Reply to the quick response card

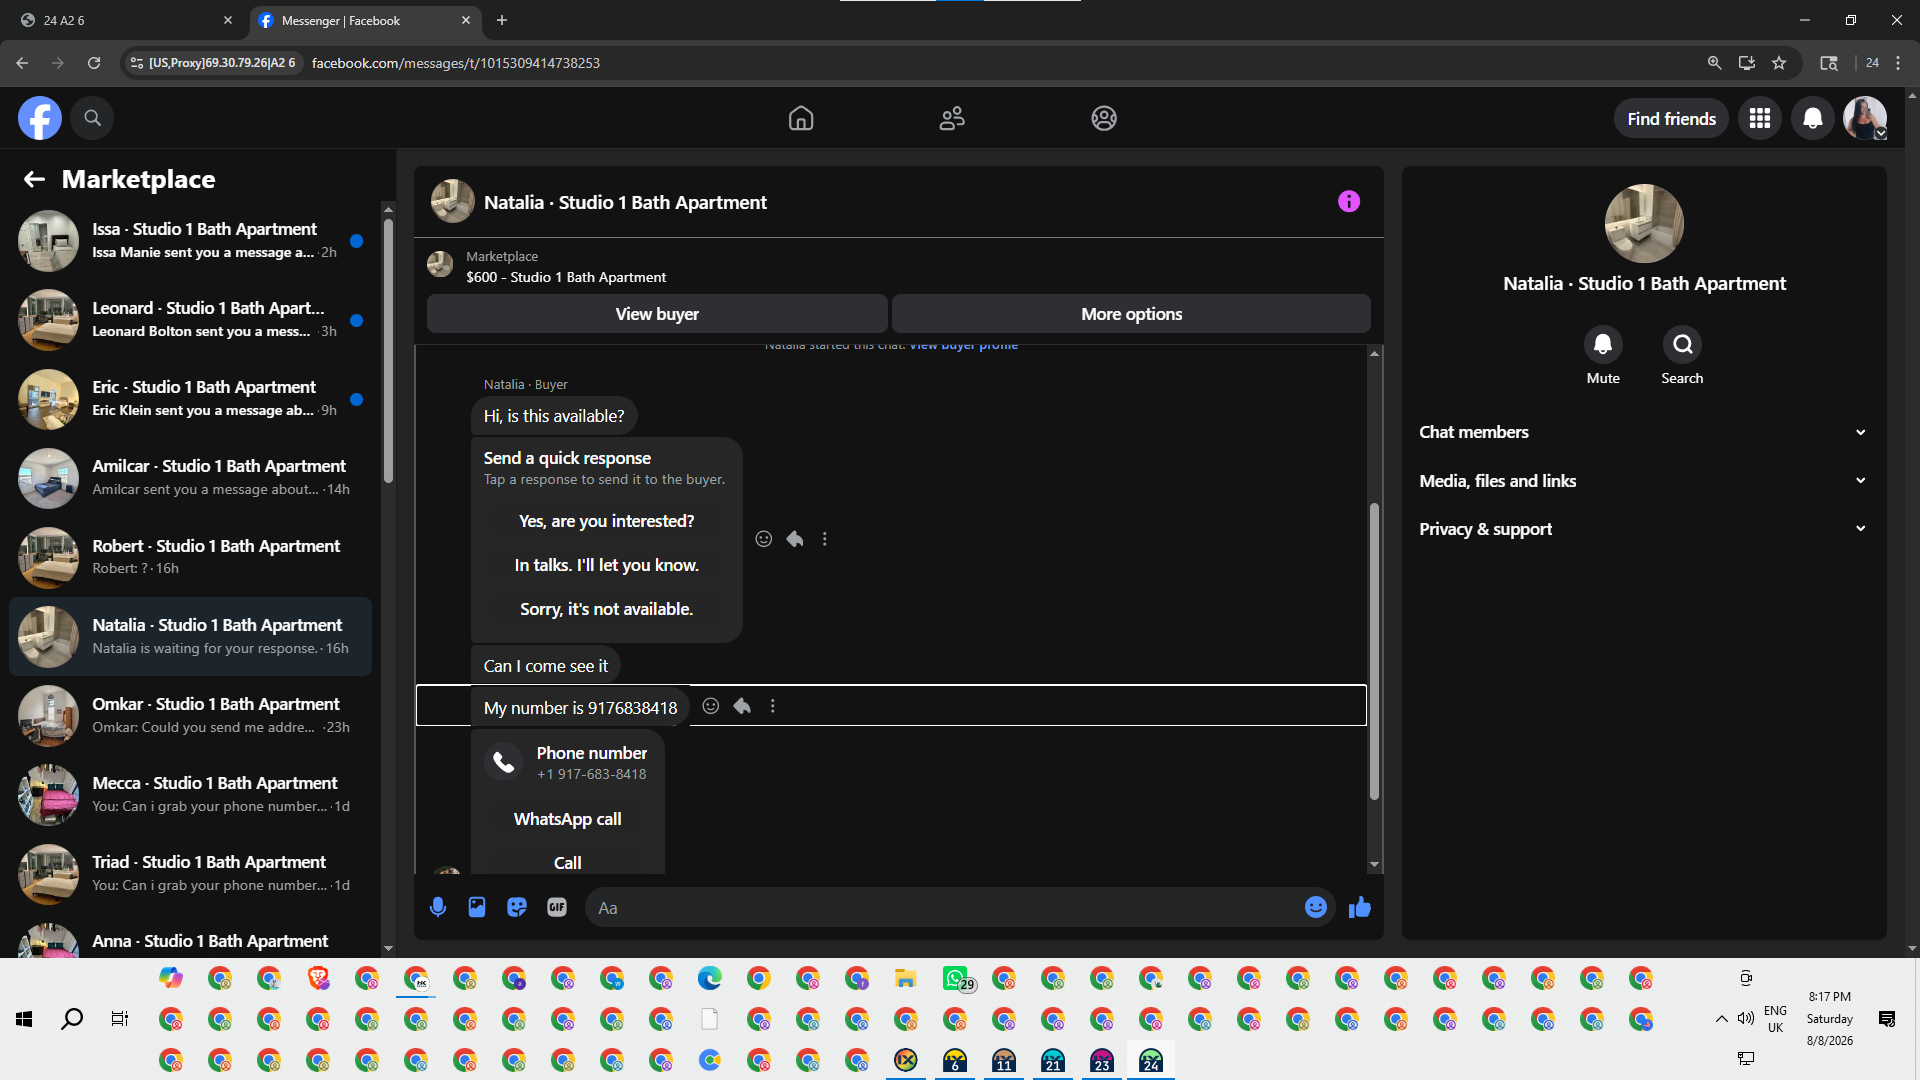[795, 539]
